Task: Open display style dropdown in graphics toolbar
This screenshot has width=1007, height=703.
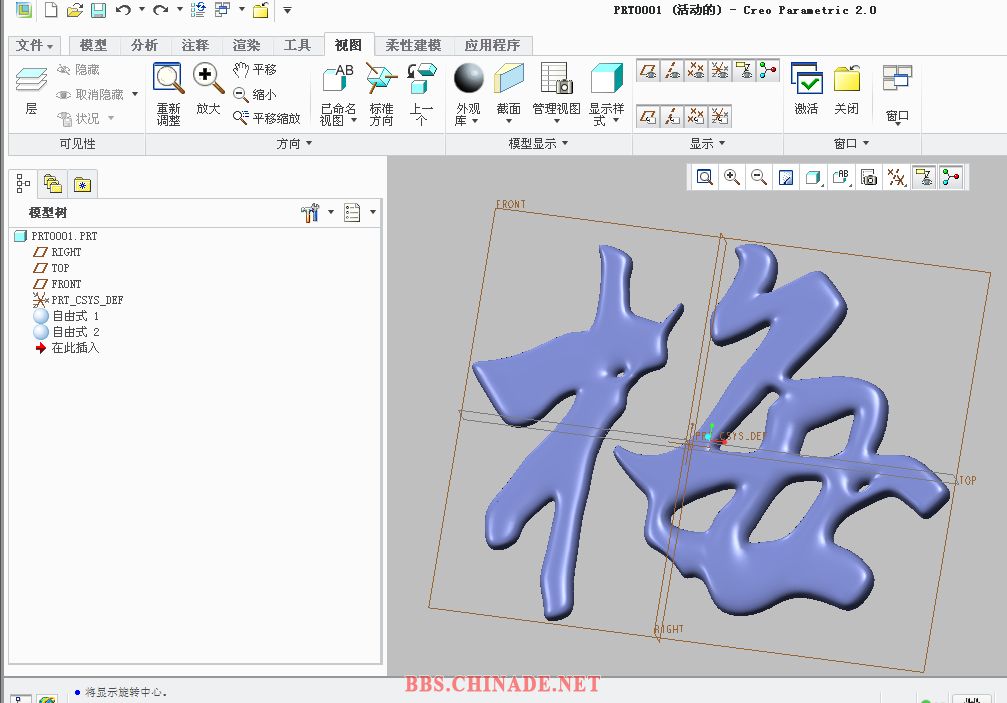Action: 814,177
